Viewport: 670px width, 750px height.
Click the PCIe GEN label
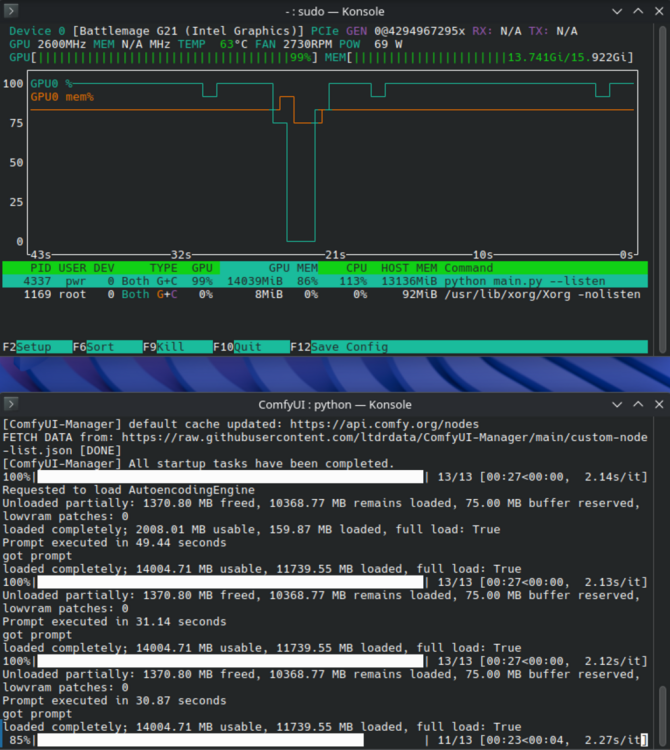[339, 31]
